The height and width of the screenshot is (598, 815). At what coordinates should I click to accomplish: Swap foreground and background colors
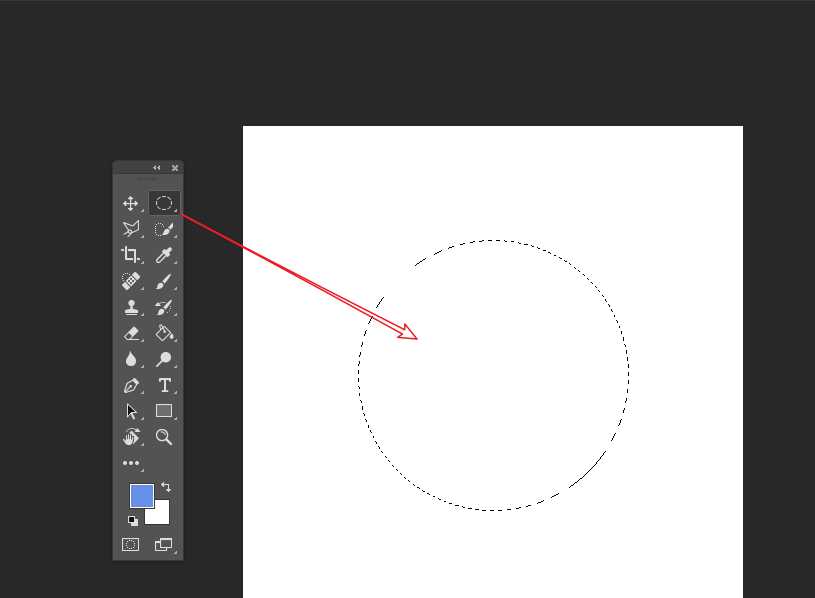click(166, 487)
